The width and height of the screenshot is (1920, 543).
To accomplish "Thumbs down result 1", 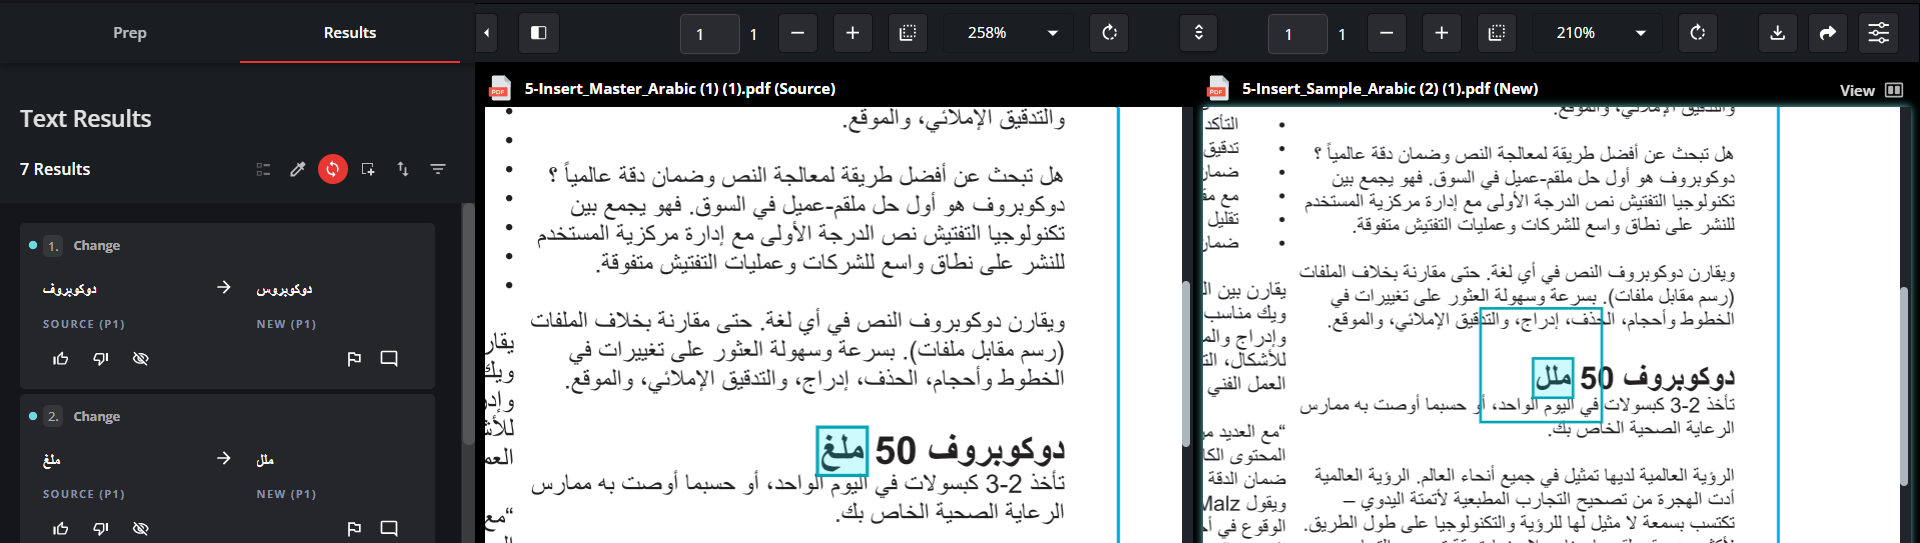I will pyautogui.click(x=101, y=358).
